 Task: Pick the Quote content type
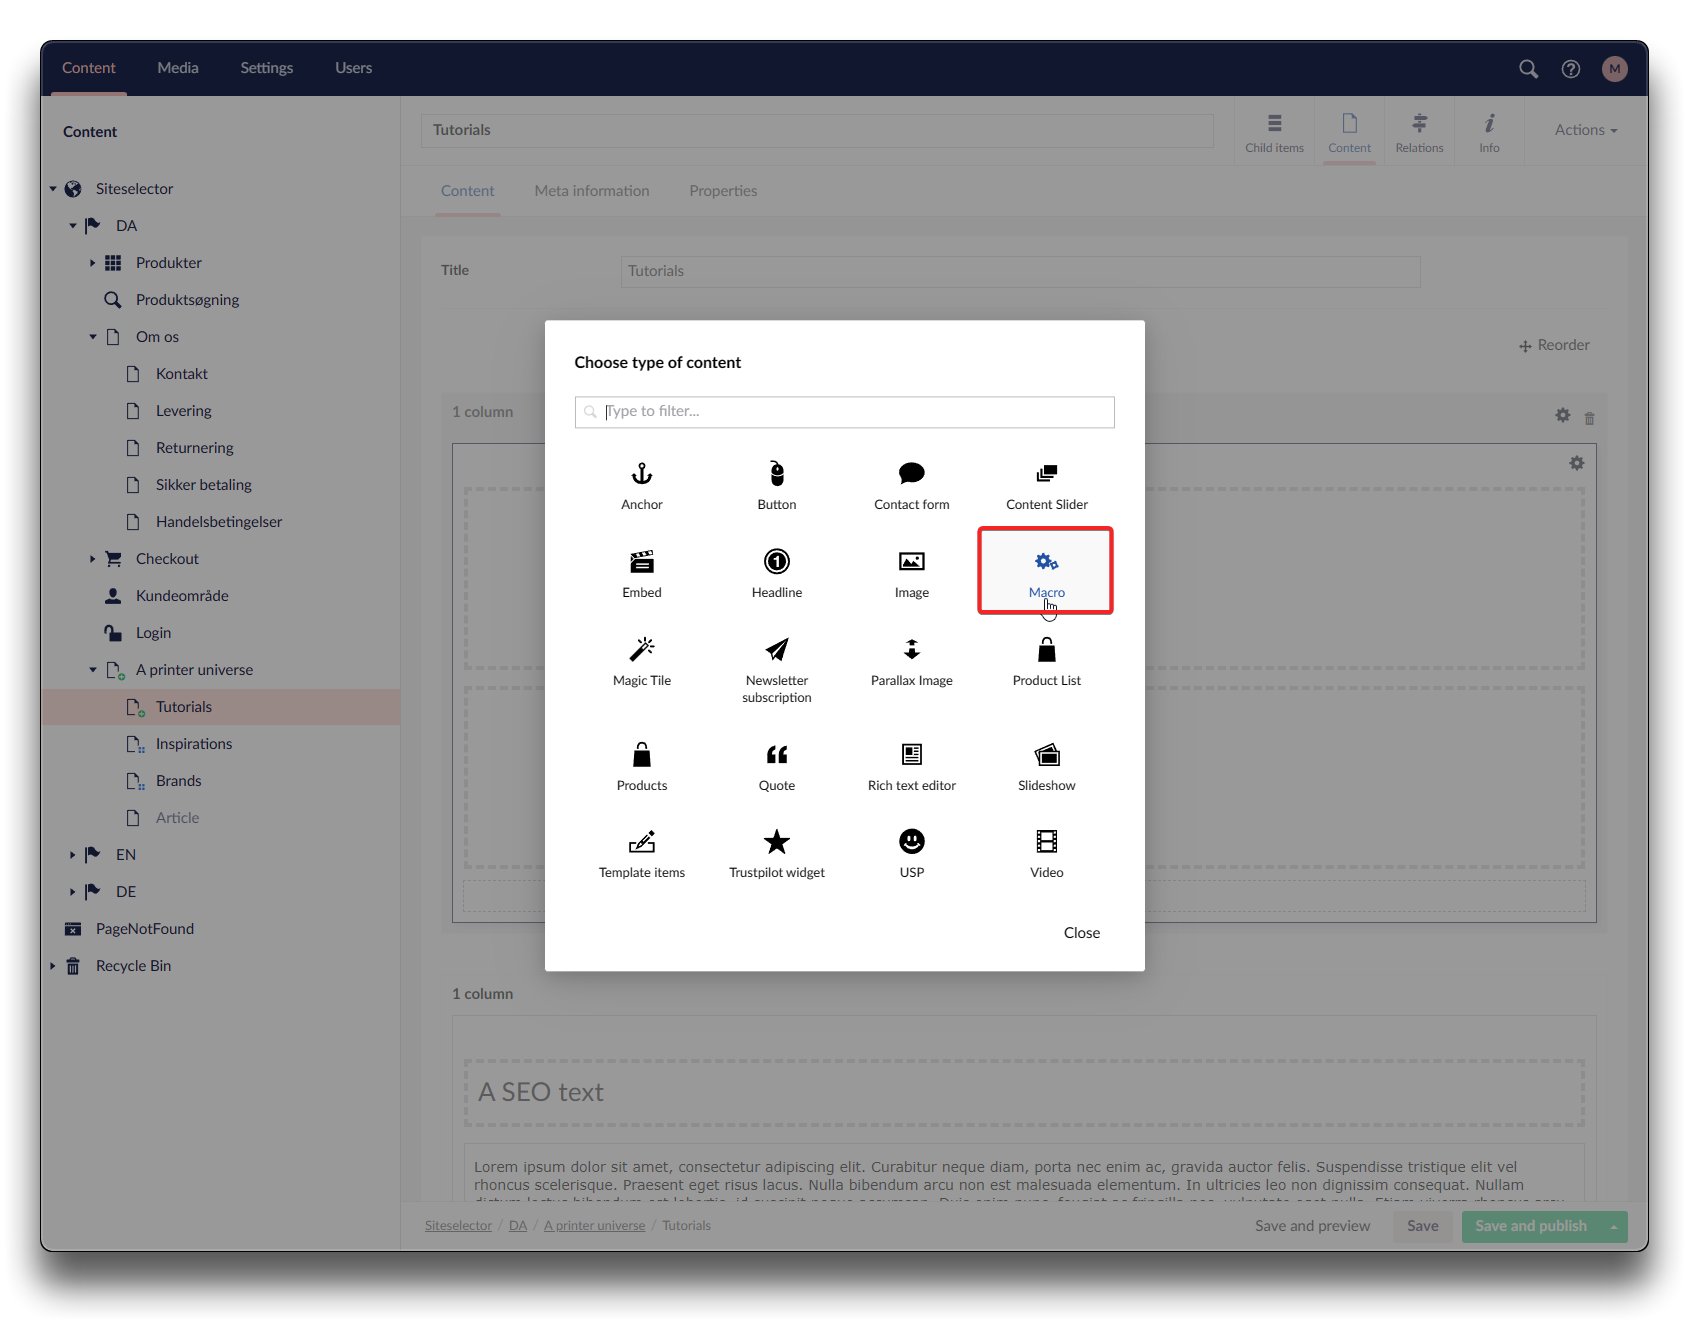point(776,766)
